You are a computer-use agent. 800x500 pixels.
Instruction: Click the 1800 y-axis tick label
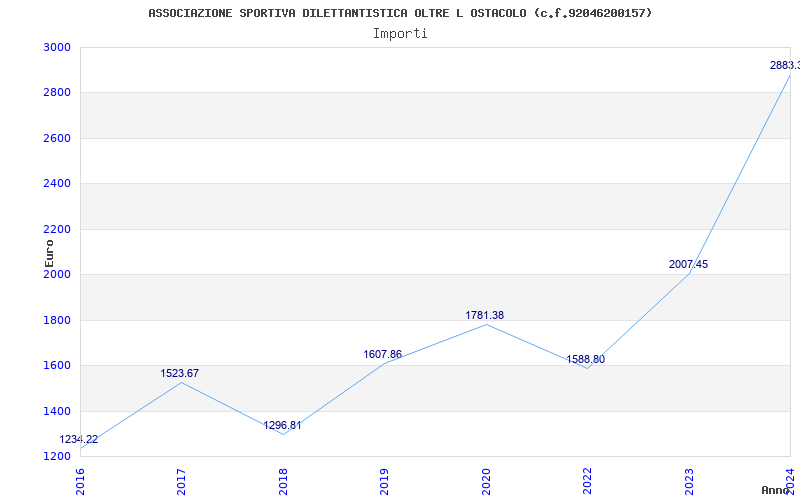click(x=57, y=320)
